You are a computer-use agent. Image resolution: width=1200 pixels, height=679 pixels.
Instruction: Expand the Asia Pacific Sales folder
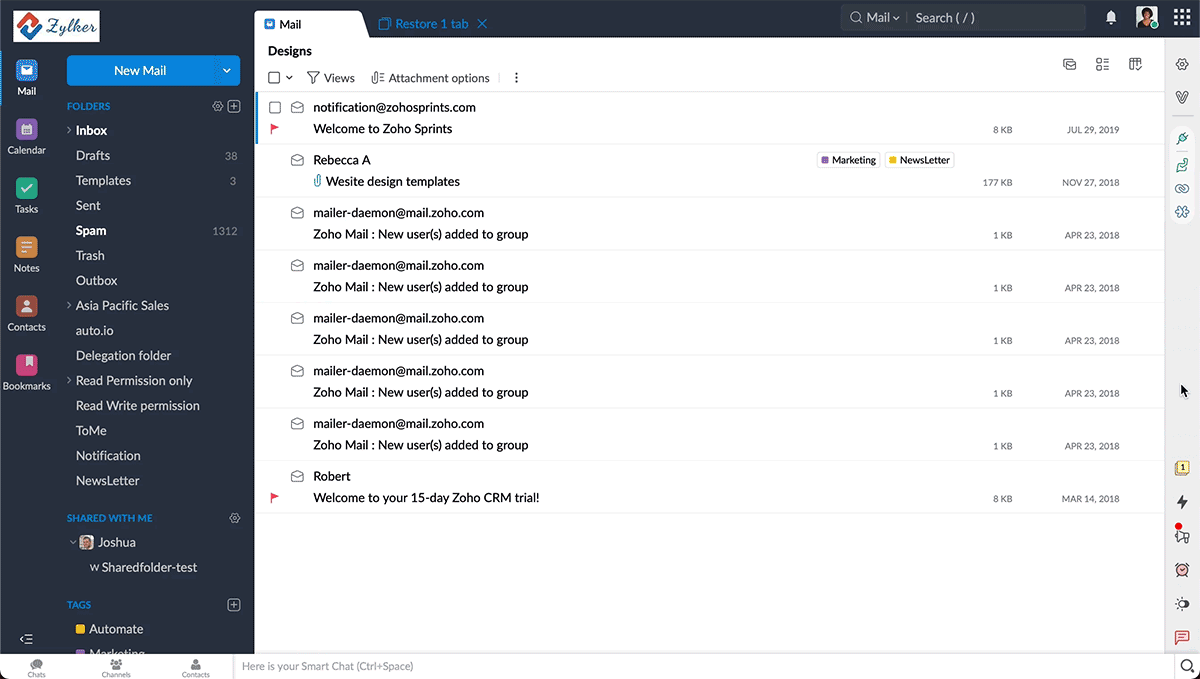tap(69, 306)
